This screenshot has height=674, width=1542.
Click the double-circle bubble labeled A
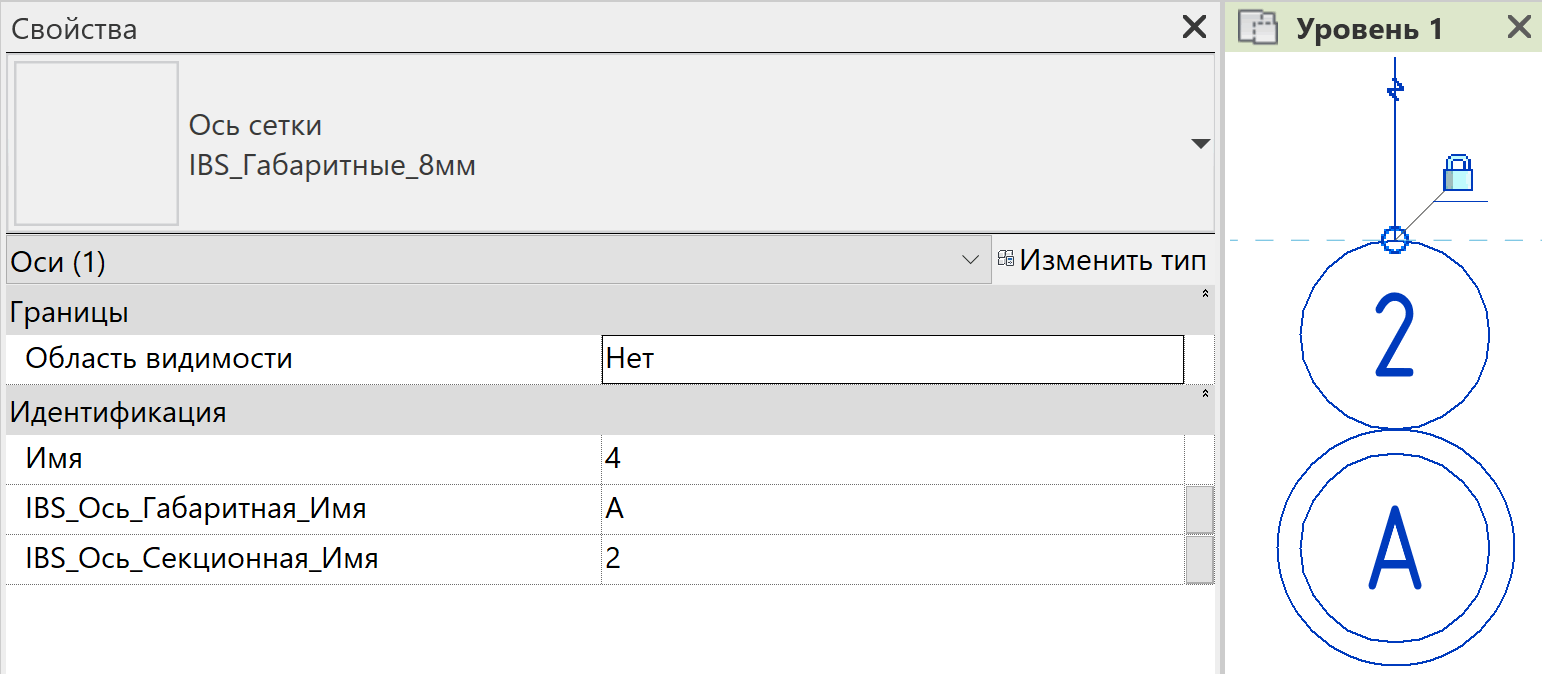[x=1395, y=546]
